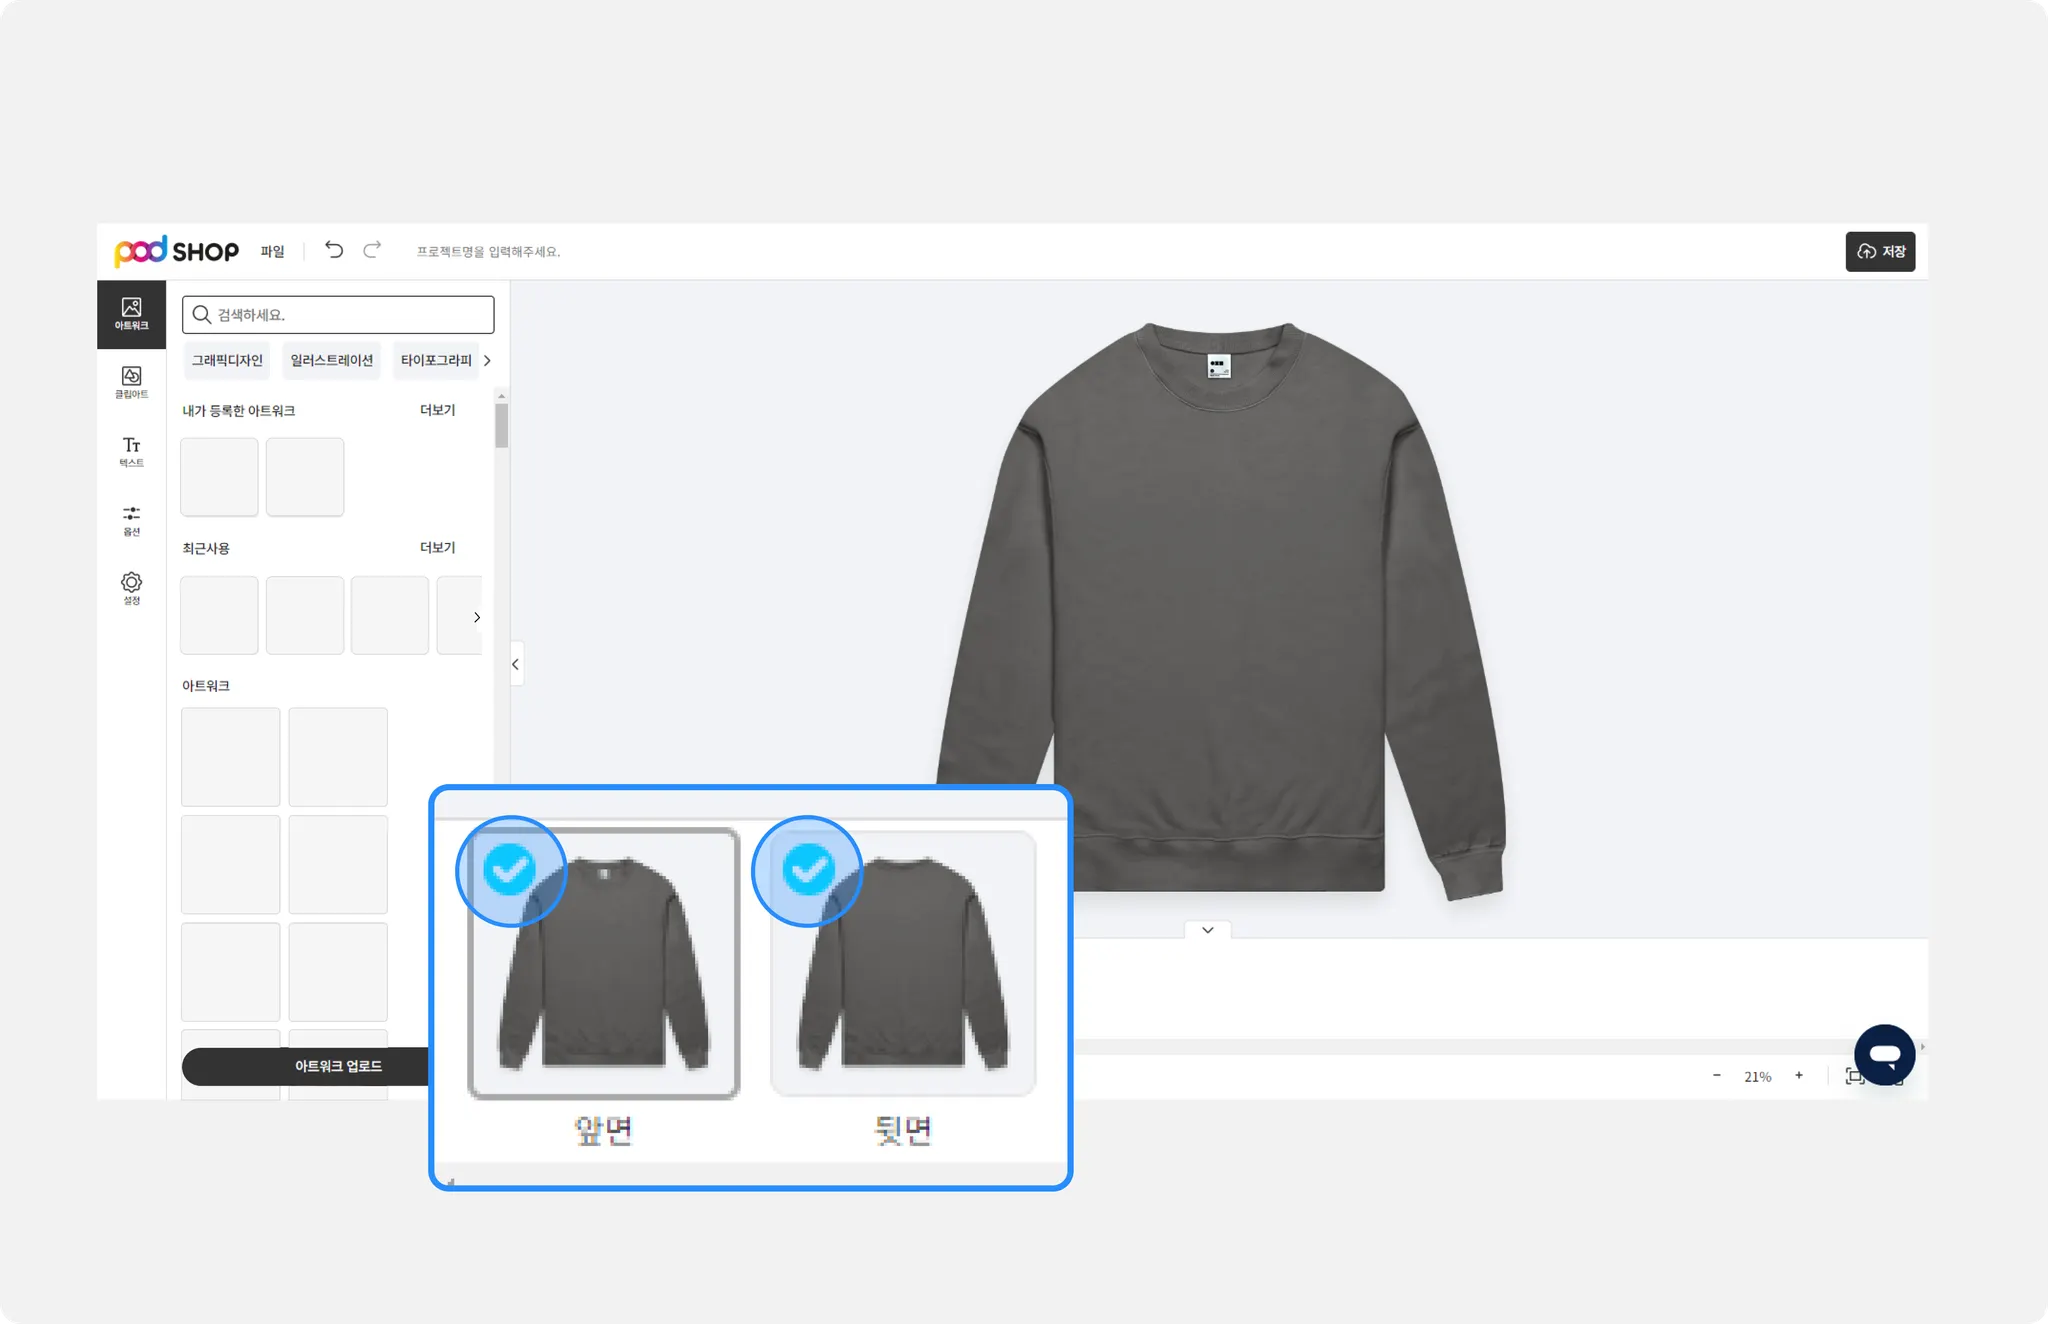Open the chat support bubble
The height and width of the screenshot is (1324, 2048).
[x=1884, y=1054]
